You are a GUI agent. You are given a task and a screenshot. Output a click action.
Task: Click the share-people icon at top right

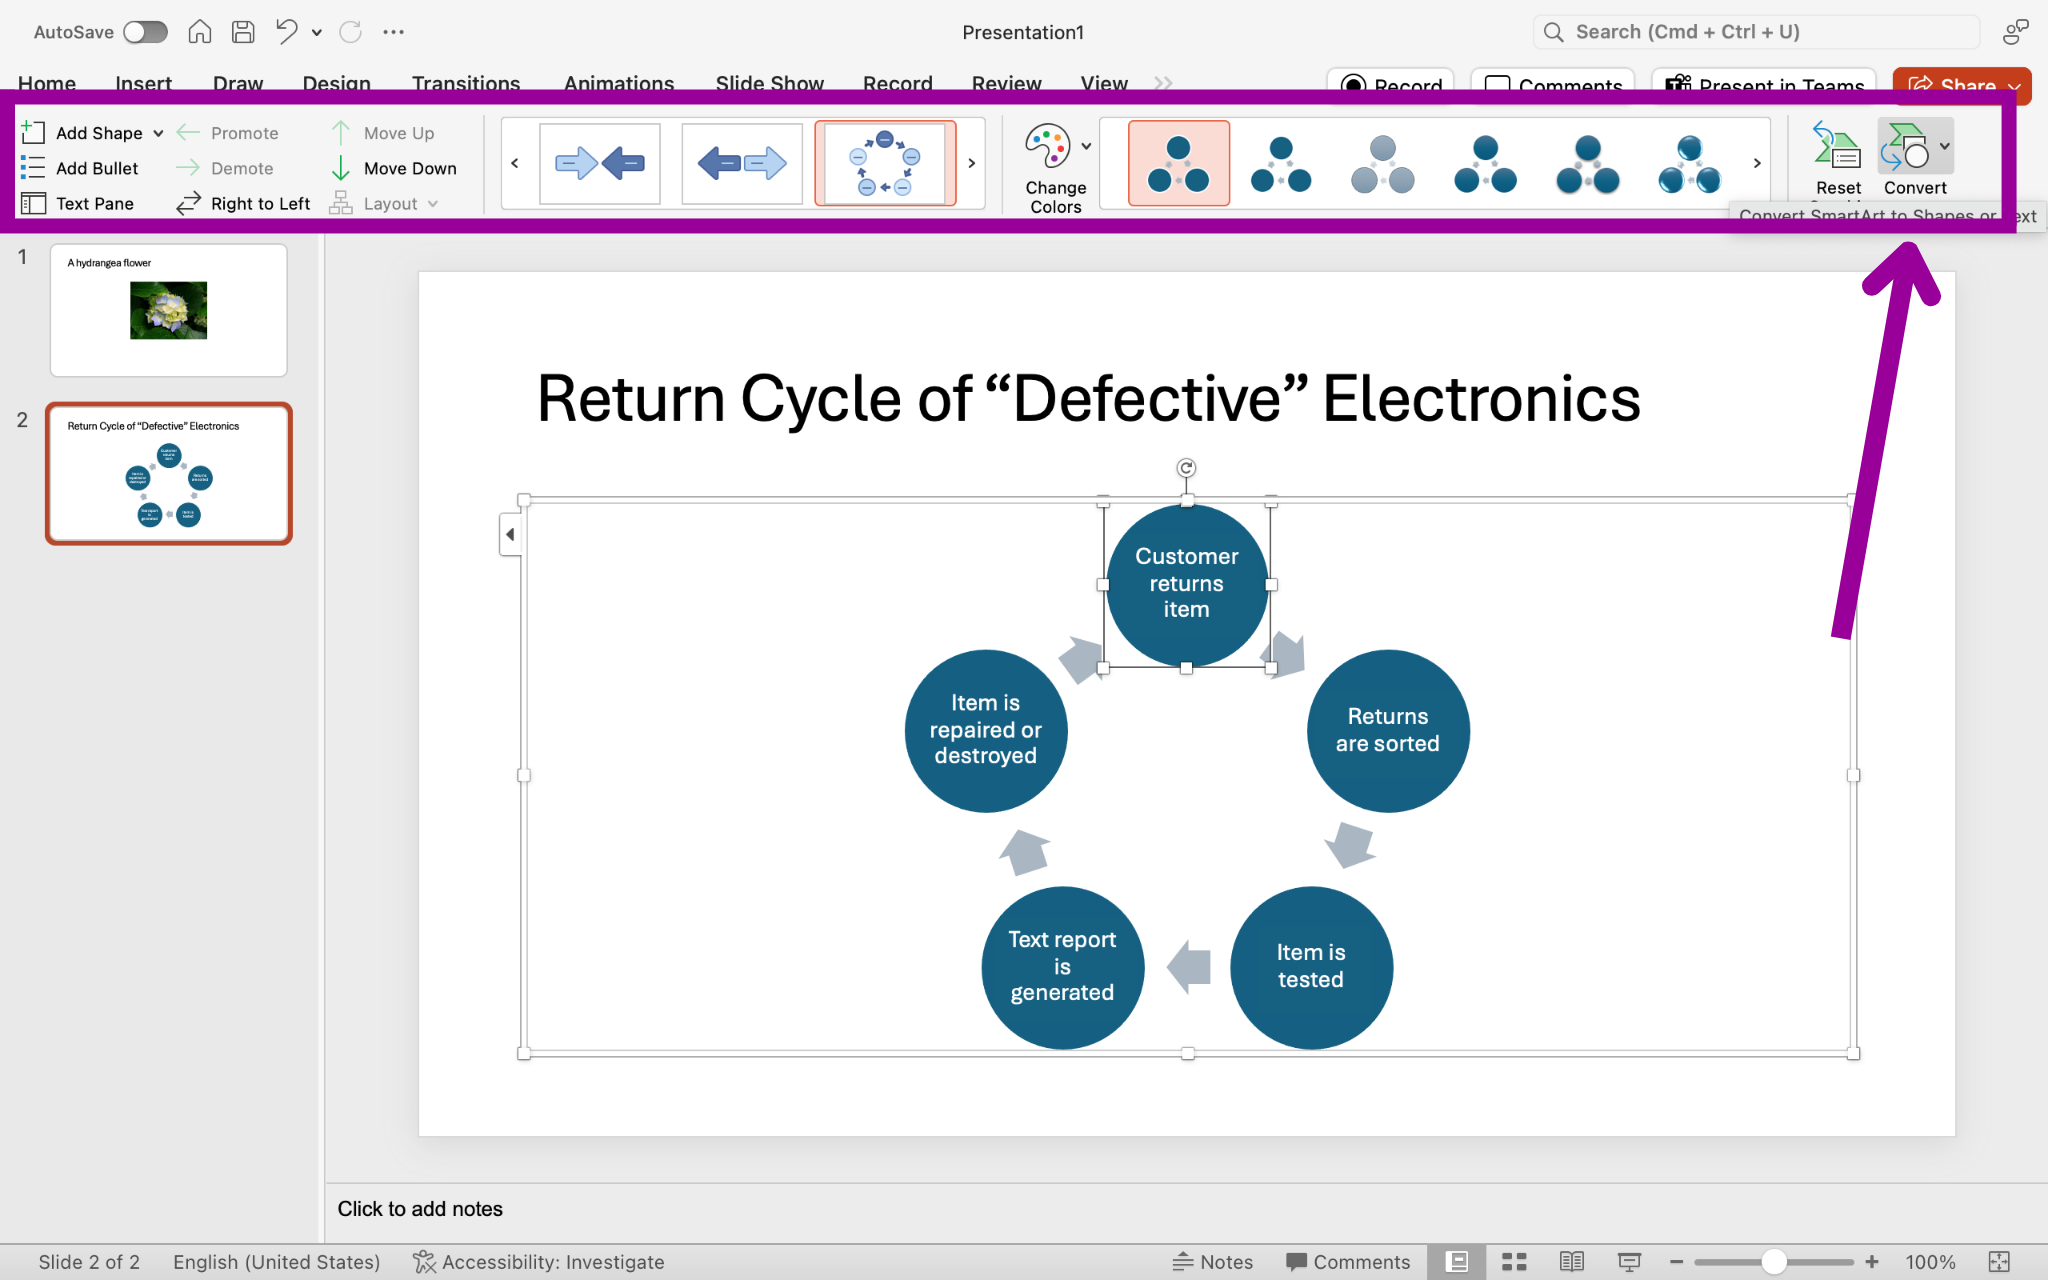[x=2015, y=32]
